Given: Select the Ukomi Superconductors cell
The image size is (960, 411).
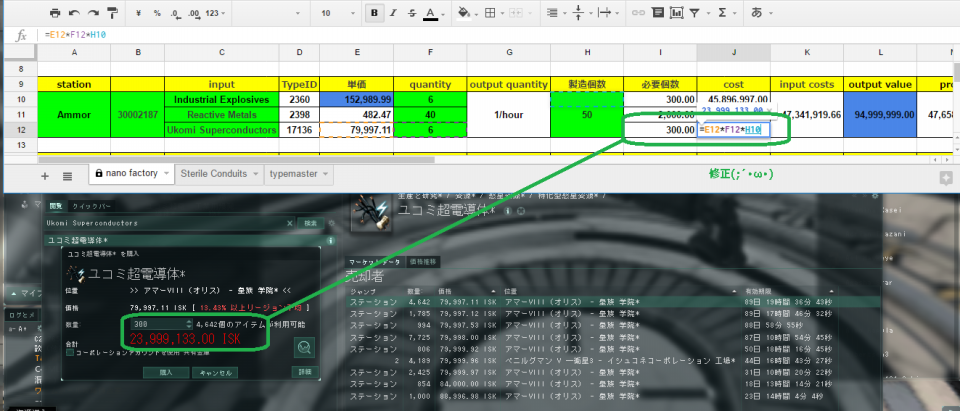Looking at the screenshot, I should pos(222,130).
